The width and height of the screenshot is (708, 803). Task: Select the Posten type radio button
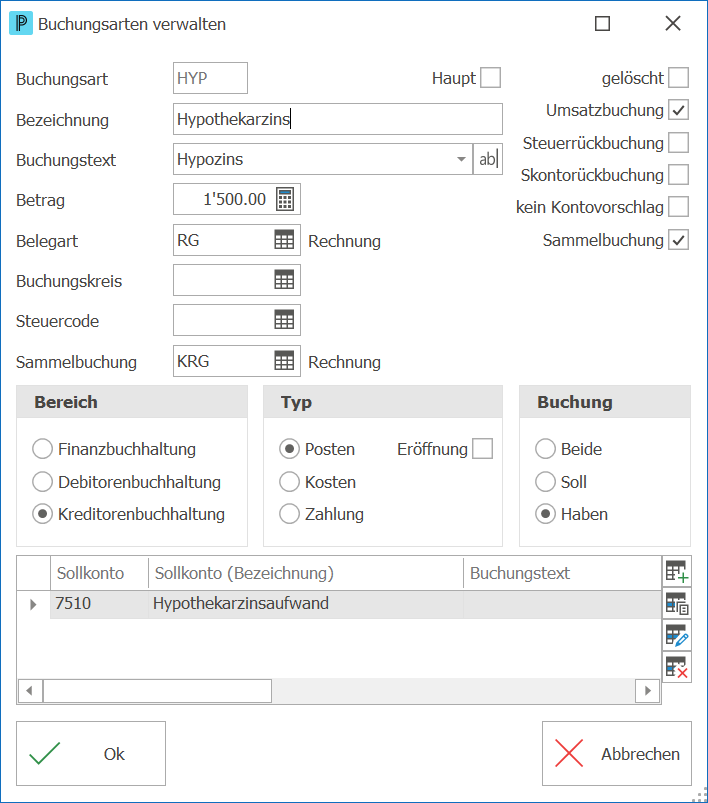click(289, 449)
